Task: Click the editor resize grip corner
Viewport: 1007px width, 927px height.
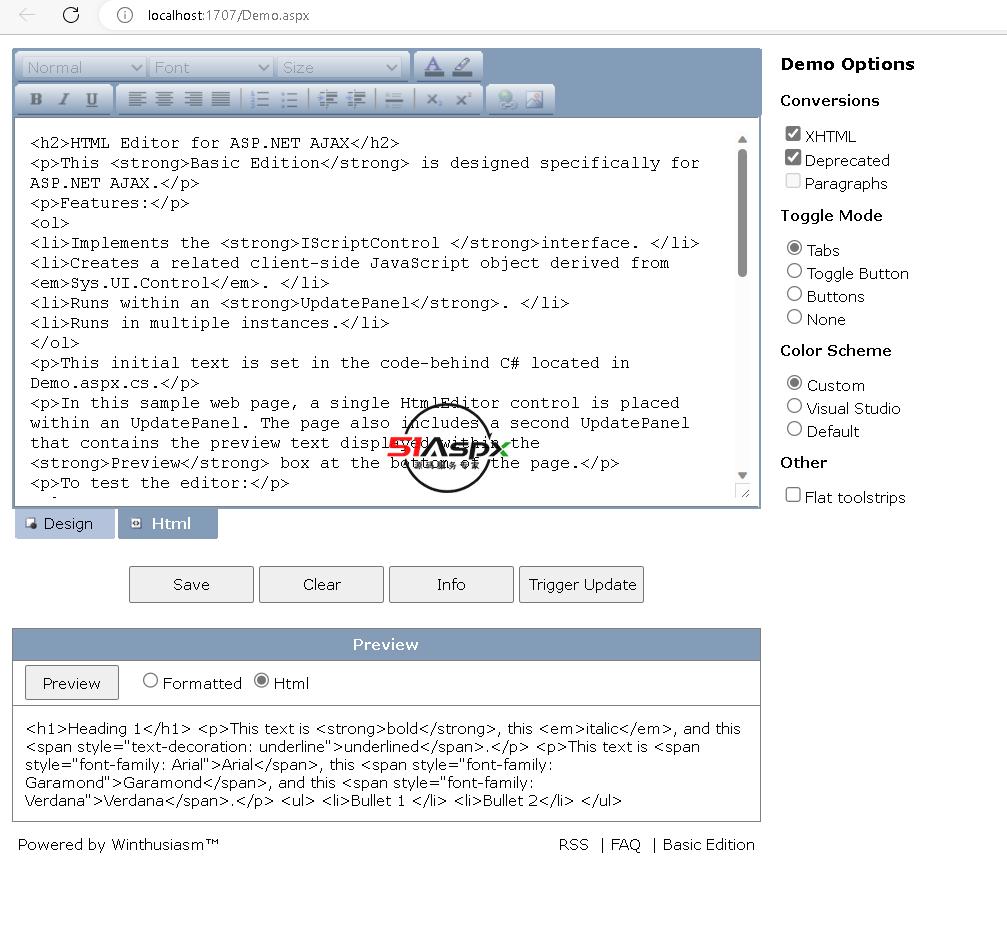Action: point(744,492)
